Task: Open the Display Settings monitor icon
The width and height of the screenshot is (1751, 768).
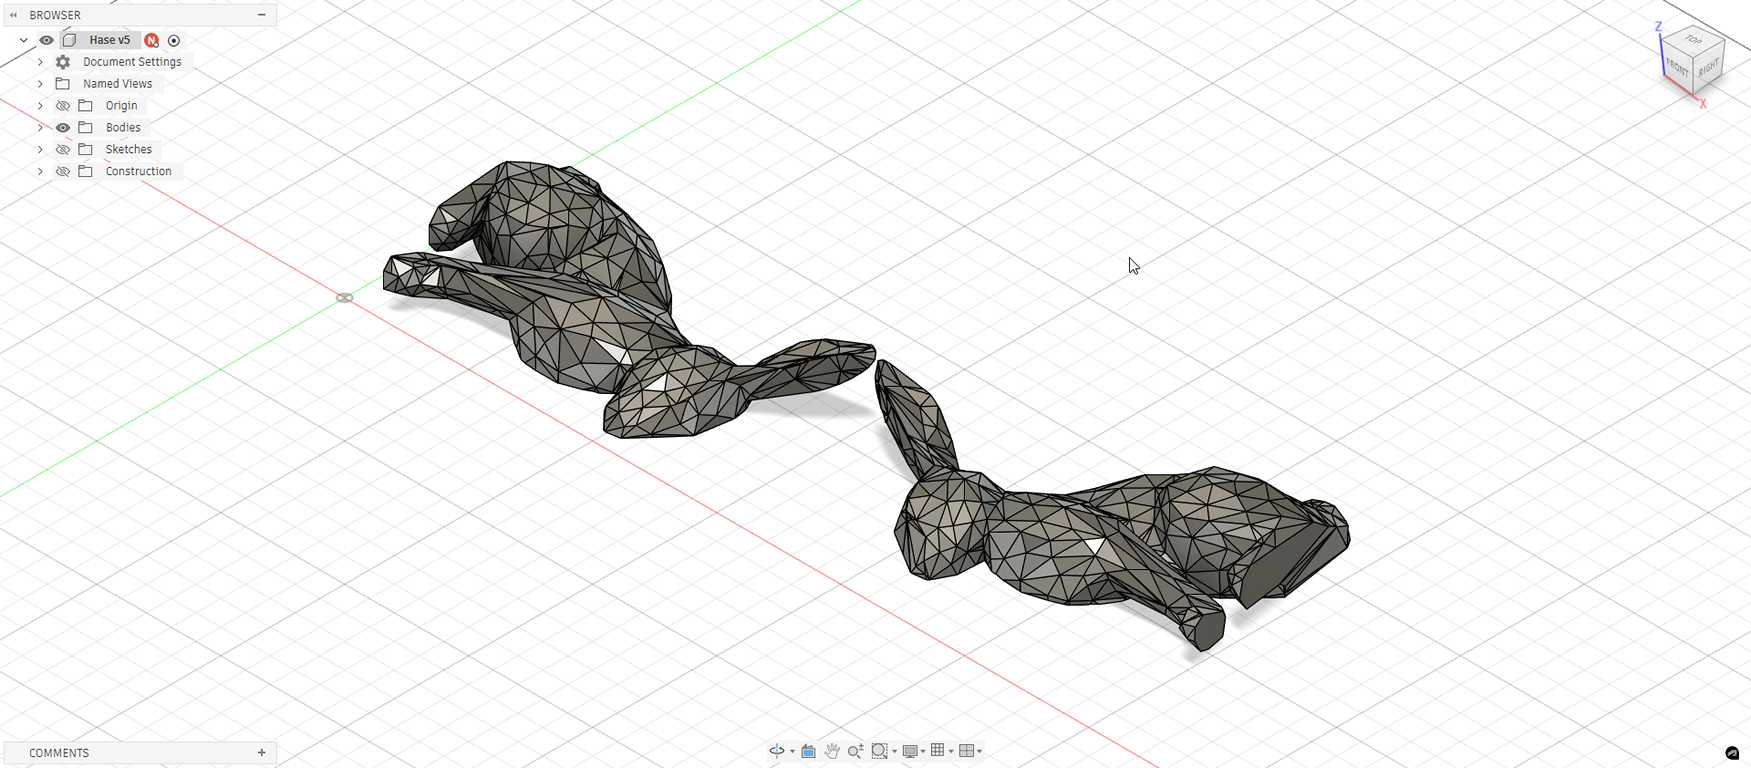Action: (x=910, y=751)
